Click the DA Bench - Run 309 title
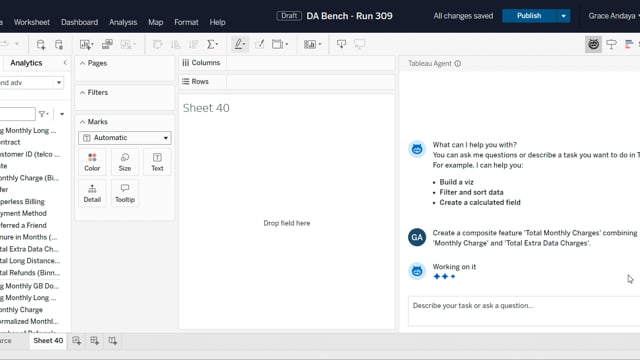The image size is (640, 360). pos(349,16)
